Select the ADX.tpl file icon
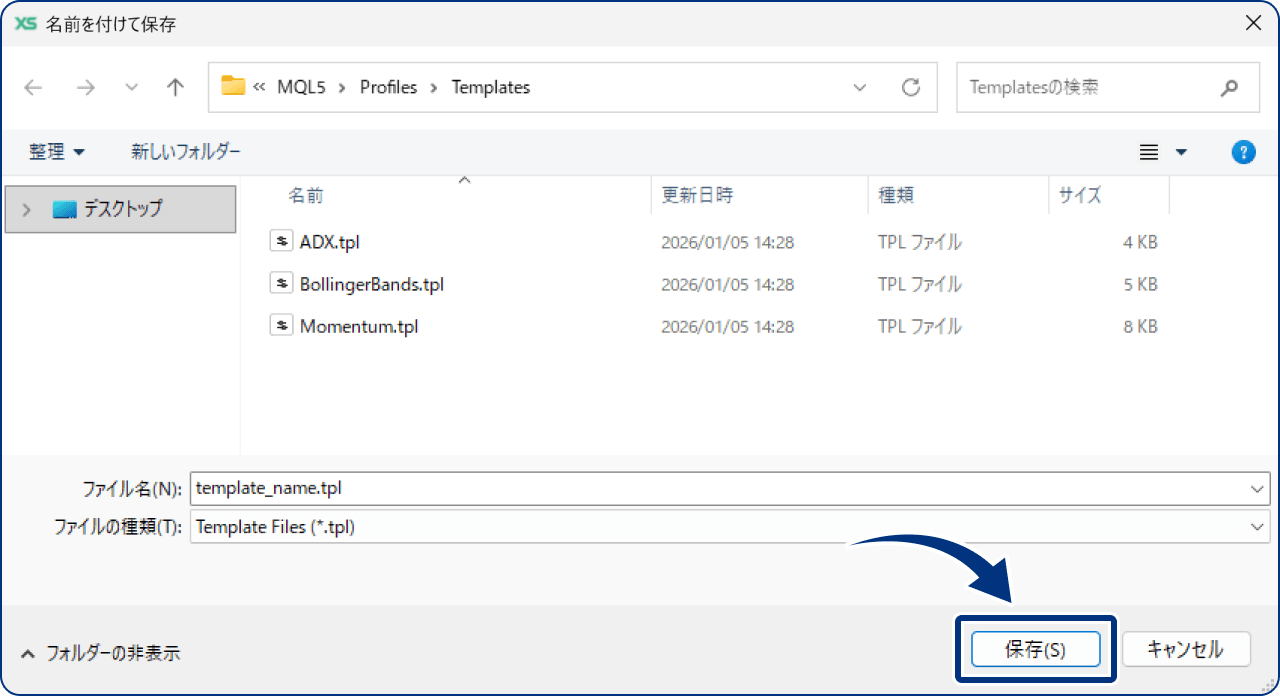Viewport: 1280px width, 696px height. [281, 241]
